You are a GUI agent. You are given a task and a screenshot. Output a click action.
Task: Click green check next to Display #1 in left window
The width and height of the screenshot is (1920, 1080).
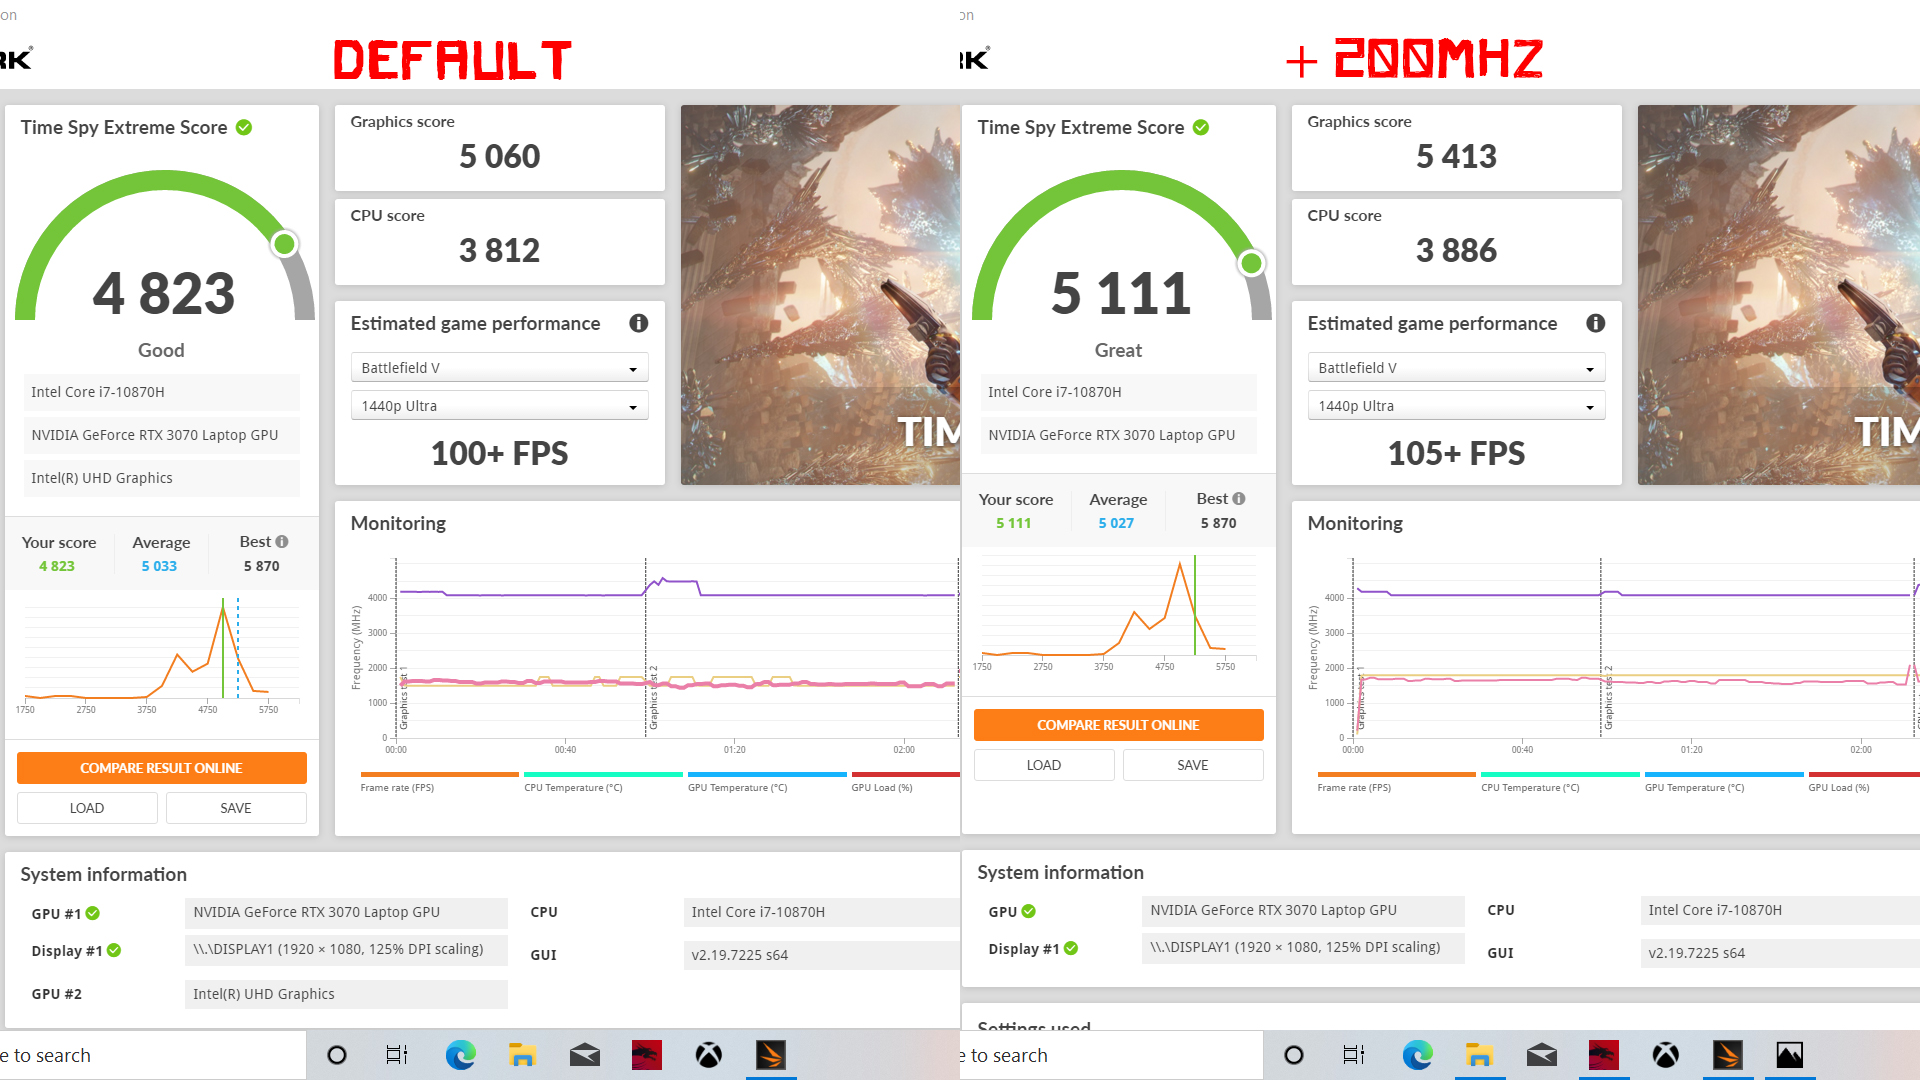(114, 950)
